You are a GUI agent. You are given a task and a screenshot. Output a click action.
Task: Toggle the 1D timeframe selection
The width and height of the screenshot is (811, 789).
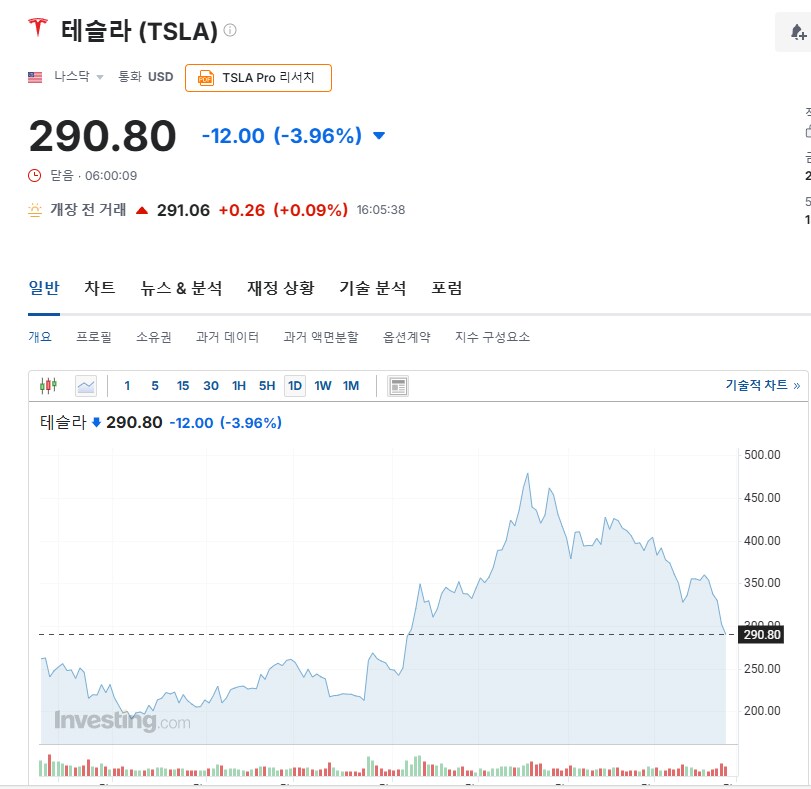[x=294, y=385]
